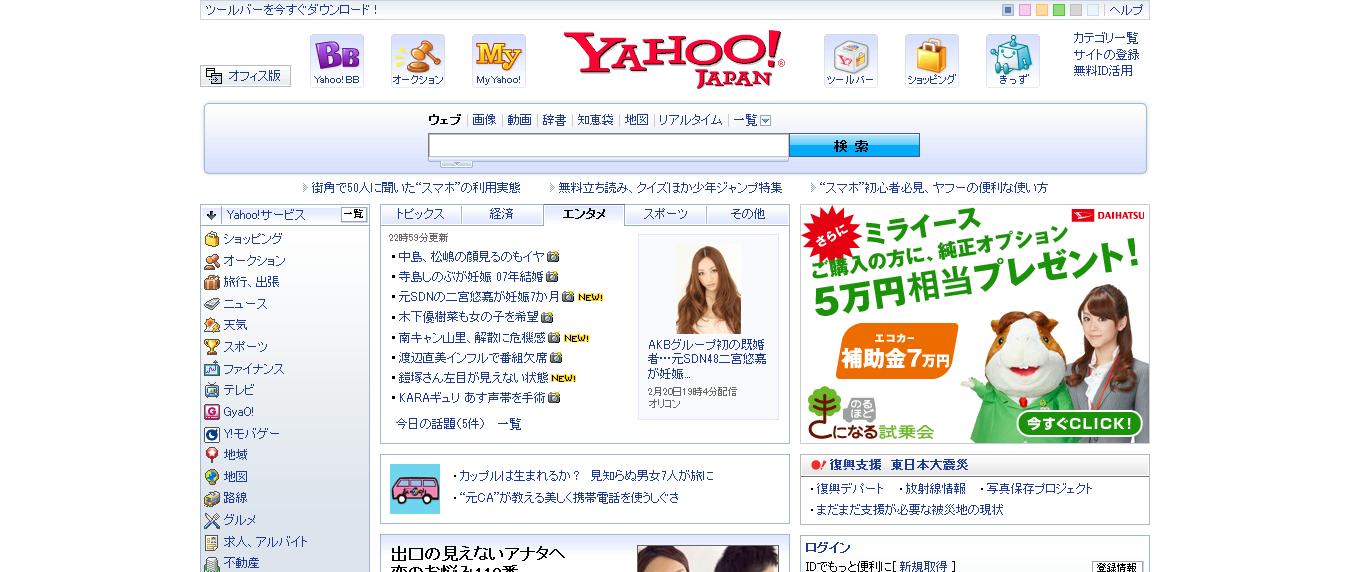
Task: Click the ショッピング icon in services sidebar
Action: (x=212, y=239)
